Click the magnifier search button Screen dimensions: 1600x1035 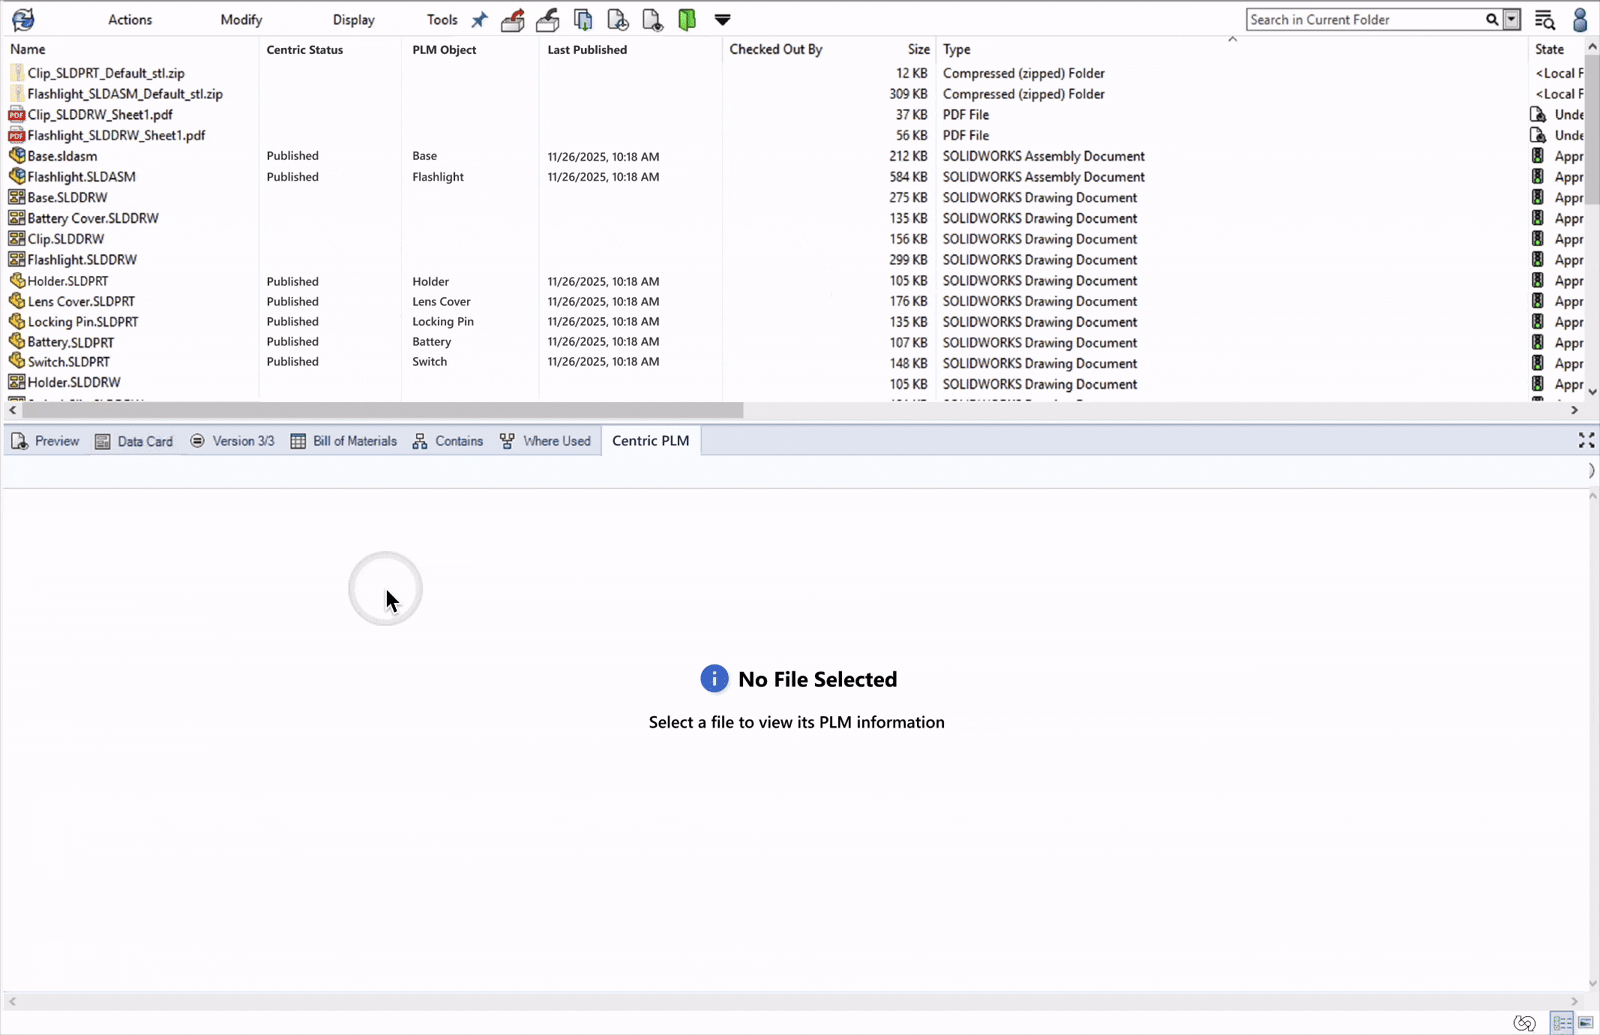click(x=1492, y=19)
